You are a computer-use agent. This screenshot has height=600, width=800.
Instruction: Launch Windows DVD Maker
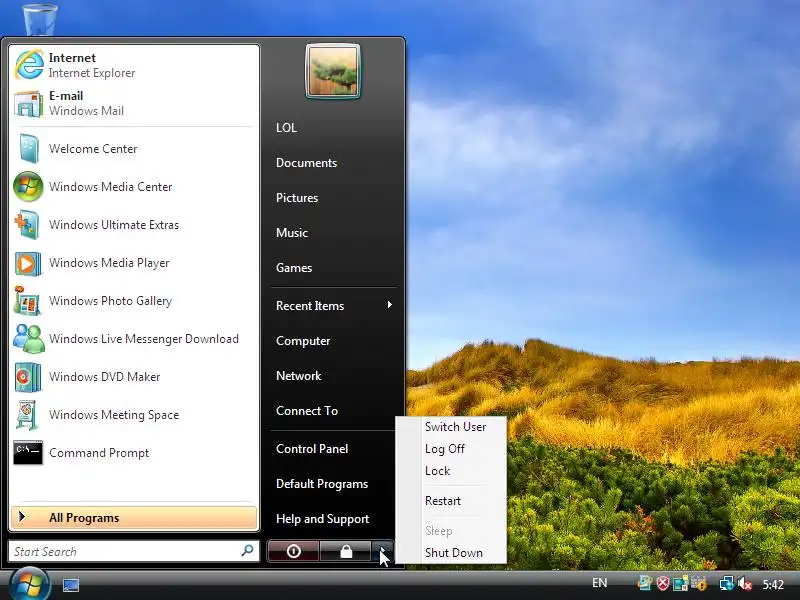pos(134,377)
